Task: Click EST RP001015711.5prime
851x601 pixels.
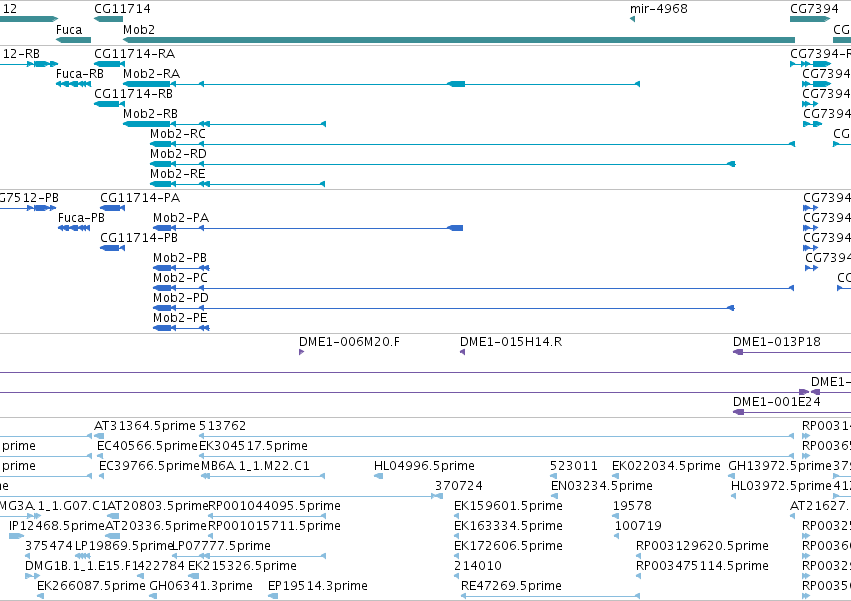Action: (x=211, y=536)
